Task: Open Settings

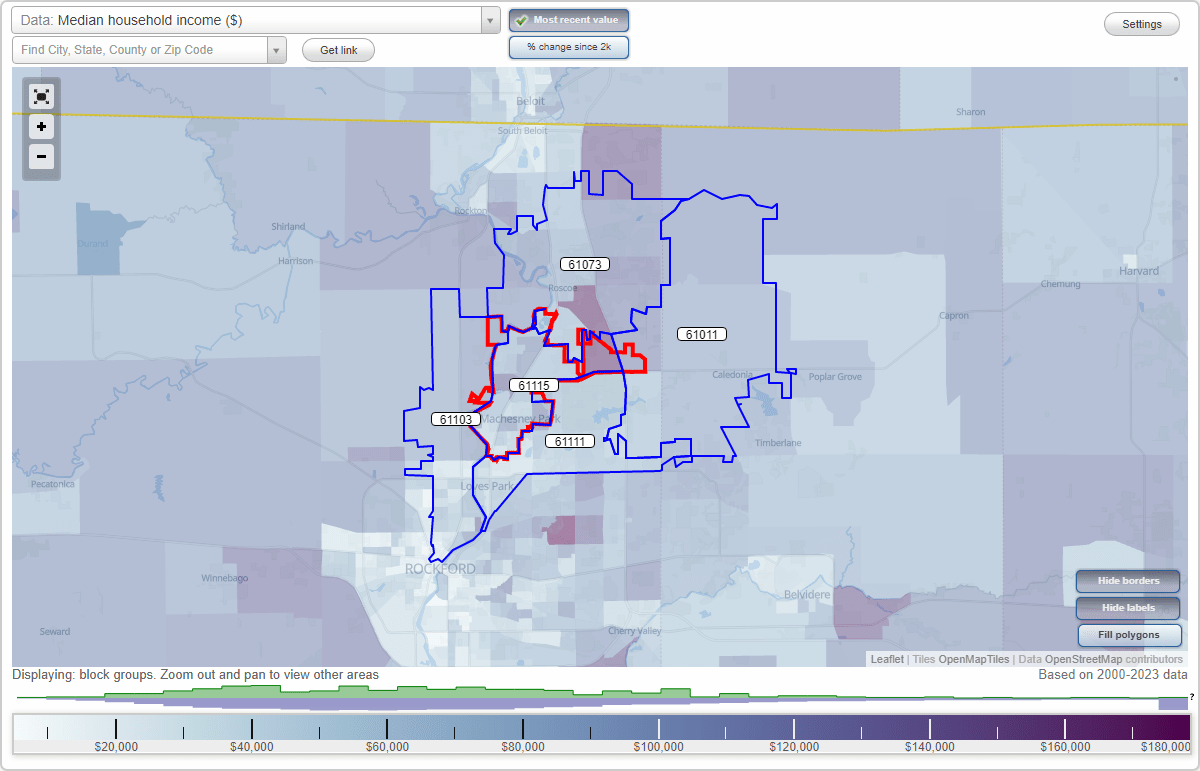Action: click(1142, 24)
